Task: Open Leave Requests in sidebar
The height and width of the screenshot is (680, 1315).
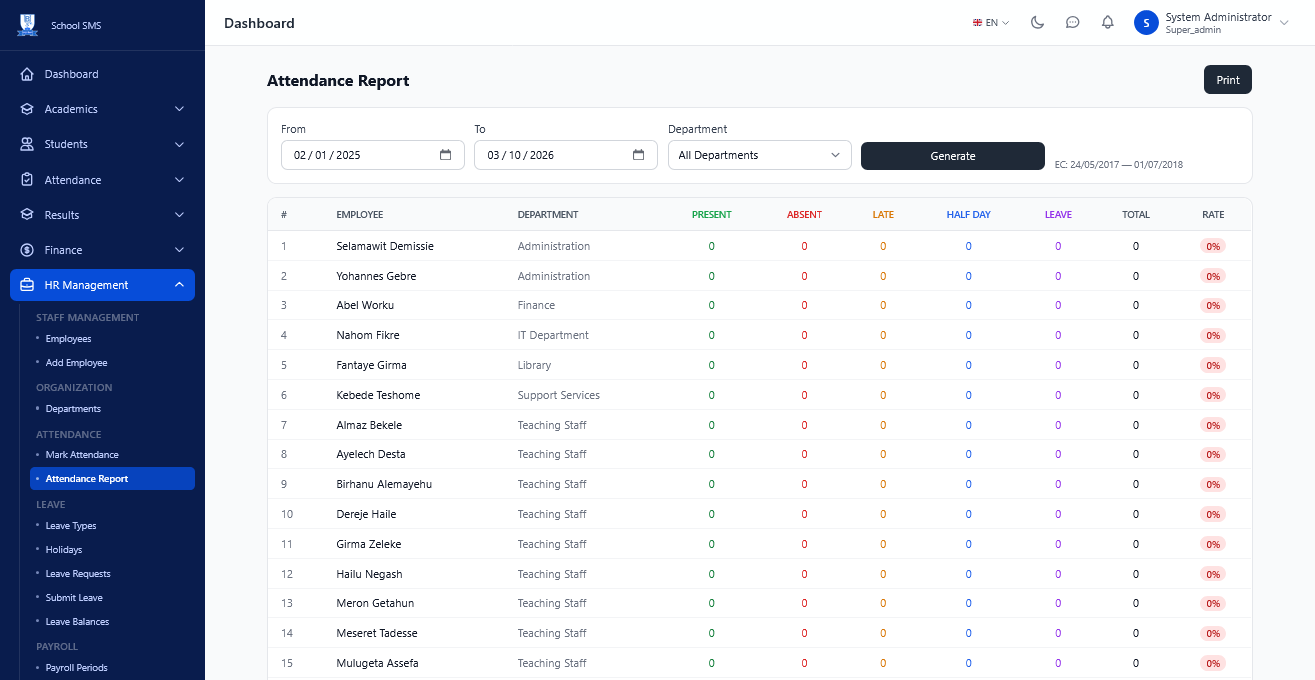Action: (x=78, y=574)
